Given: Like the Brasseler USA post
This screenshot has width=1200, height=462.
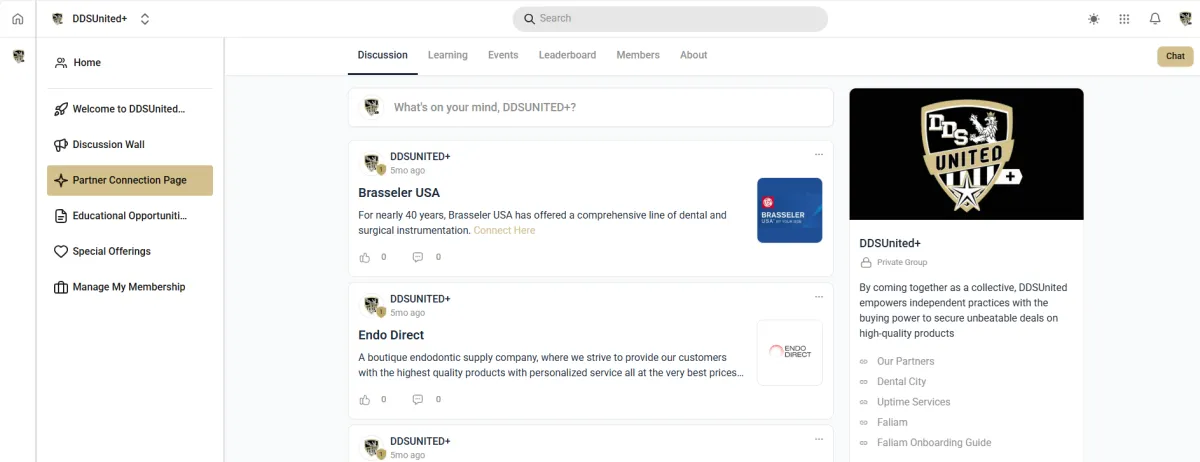Looking at the screenshot, I should 365,257.
